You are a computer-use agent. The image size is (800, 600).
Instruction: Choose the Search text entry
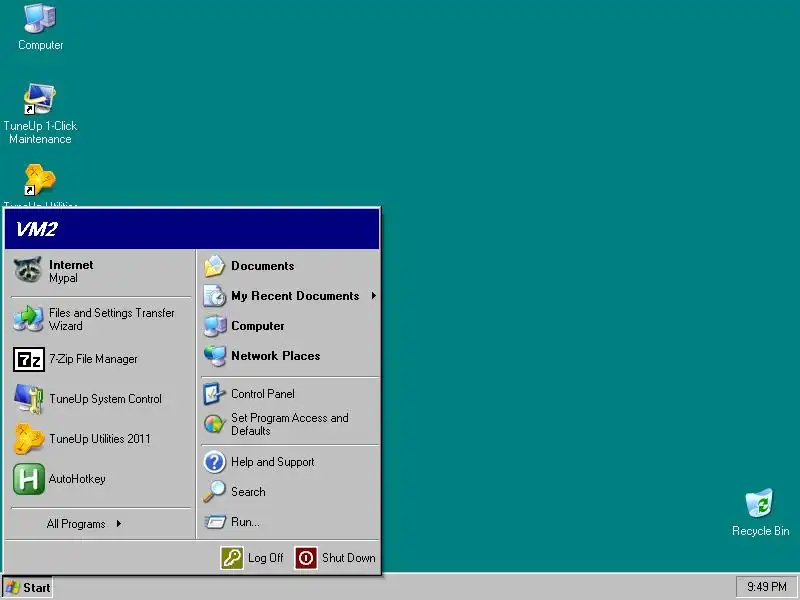click(x=248, y=492)
